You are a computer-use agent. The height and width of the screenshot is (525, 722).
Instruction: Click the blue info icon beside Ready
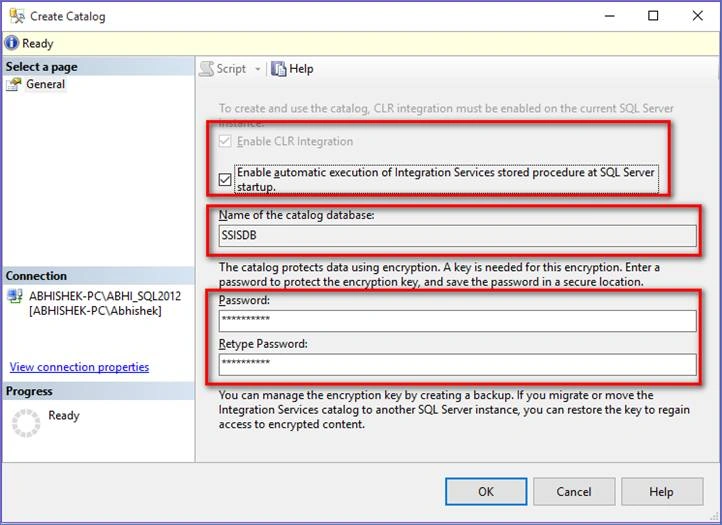tap(12, 43)
